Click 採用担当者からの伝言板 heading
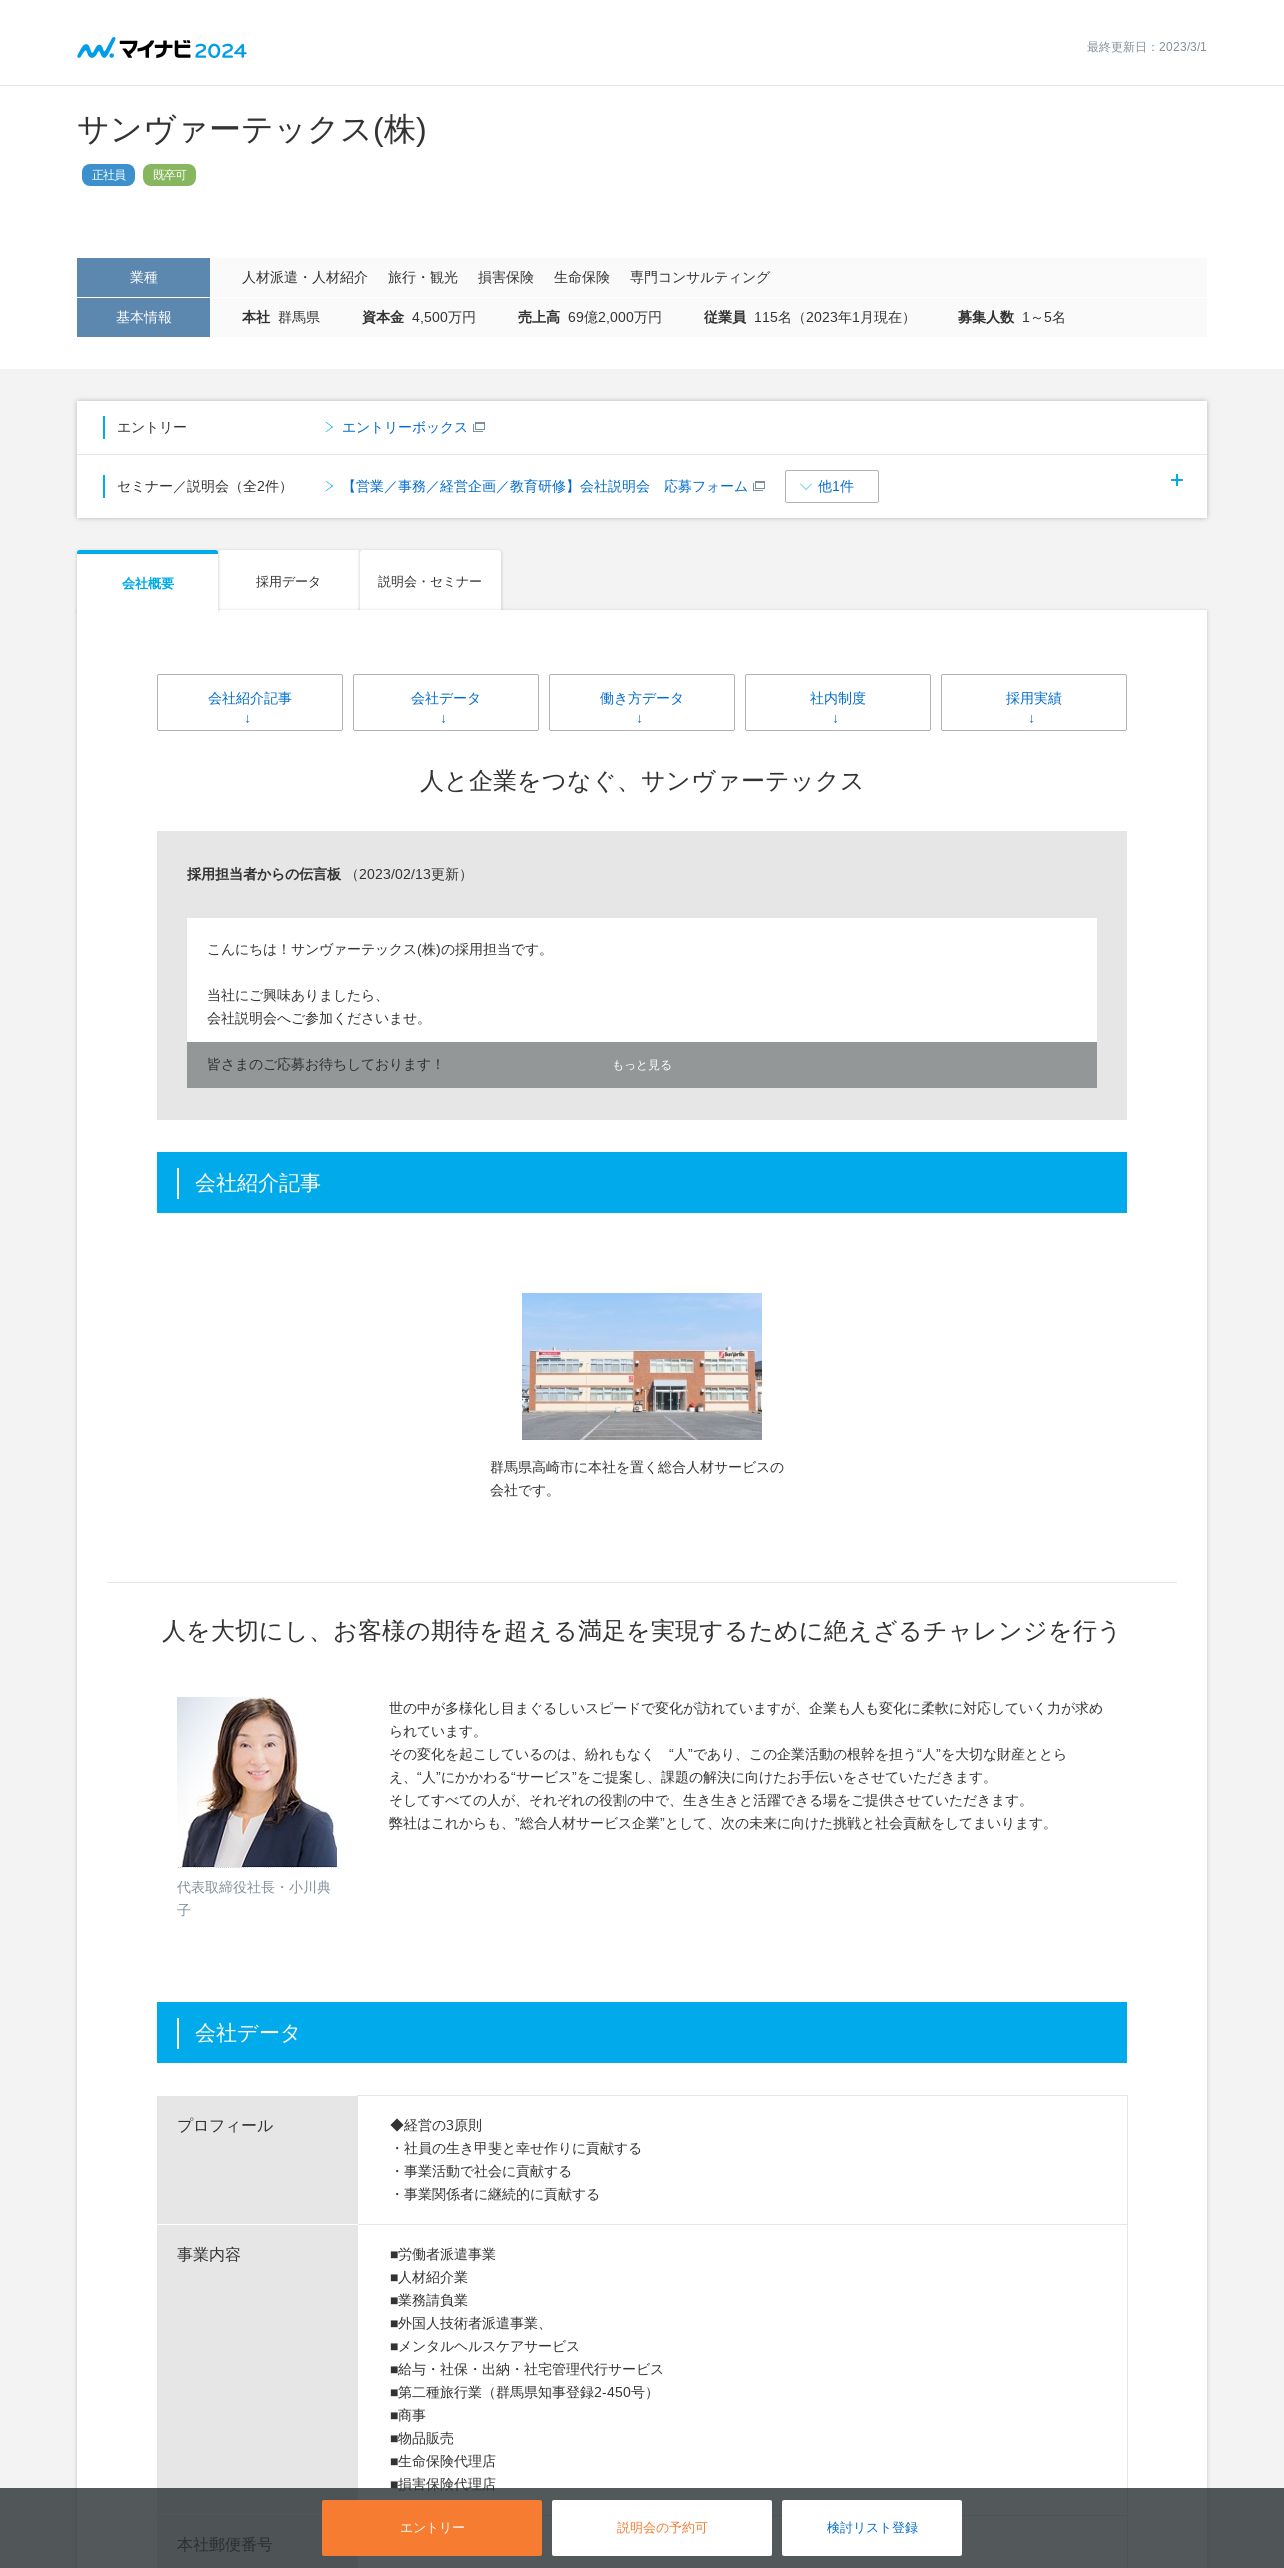The image size is (1284, 2568). pos(264,874)
